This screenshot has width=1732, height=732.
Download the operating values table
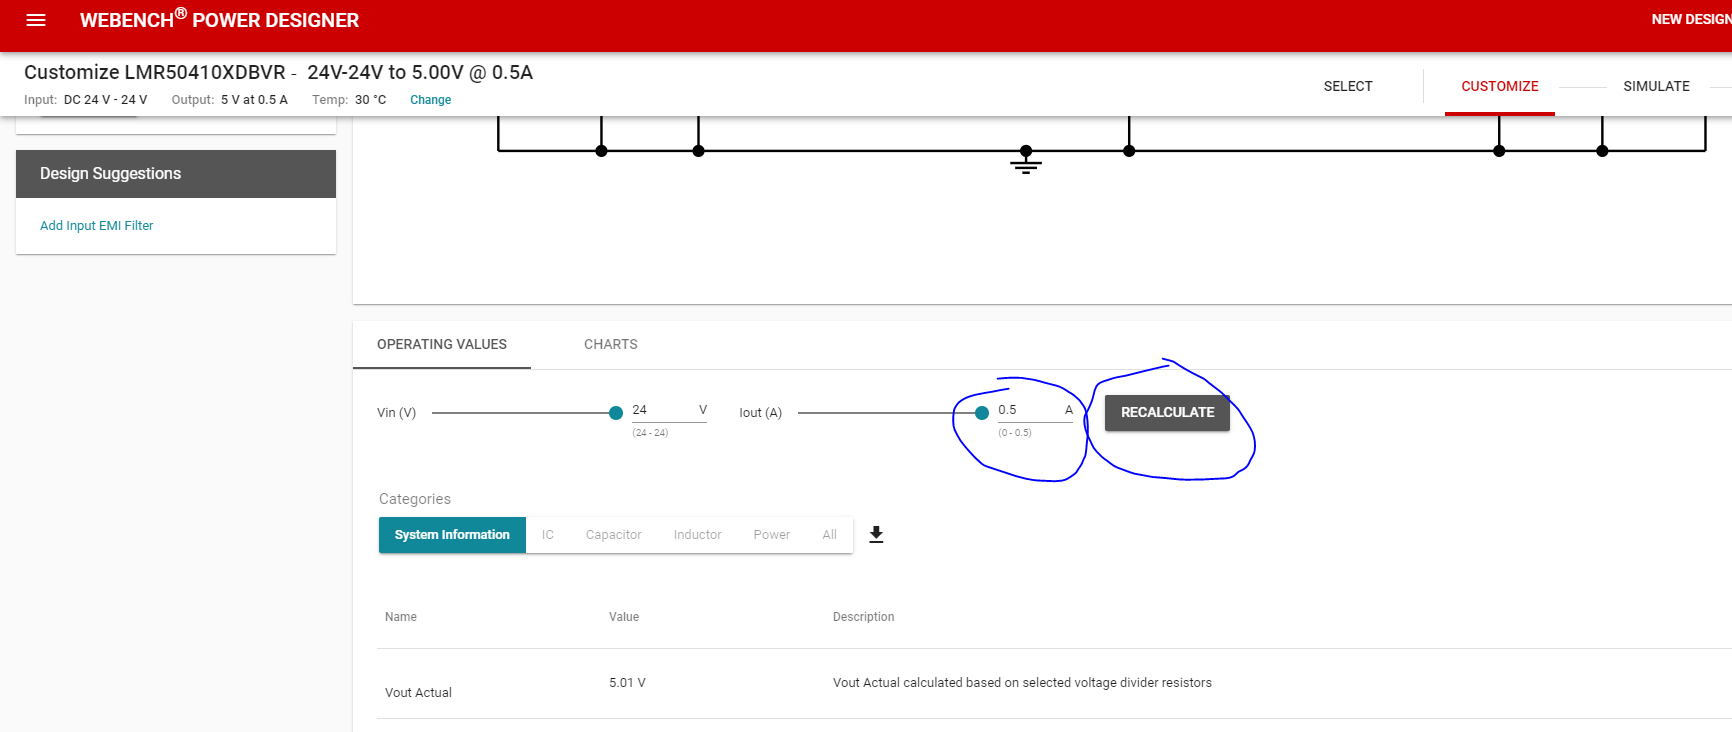point(876,535)
